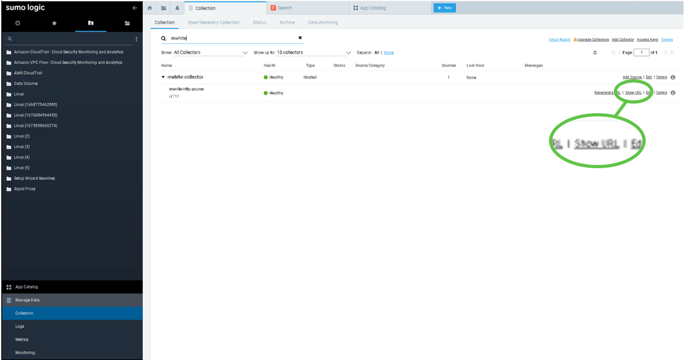Focus the collector search field containing mwhite
The width and height of the screenshot is (688, 360).
pyautogui.click(x=233, y=38)
